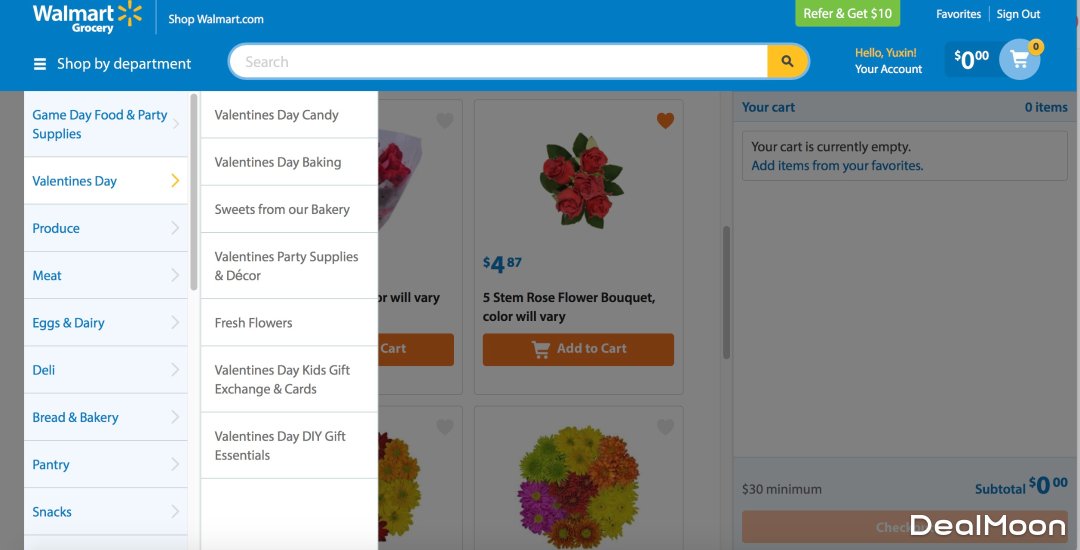Expand the Produce department chevron
Viewport: 1080px width, 550px height.
(x=175, y=228)
